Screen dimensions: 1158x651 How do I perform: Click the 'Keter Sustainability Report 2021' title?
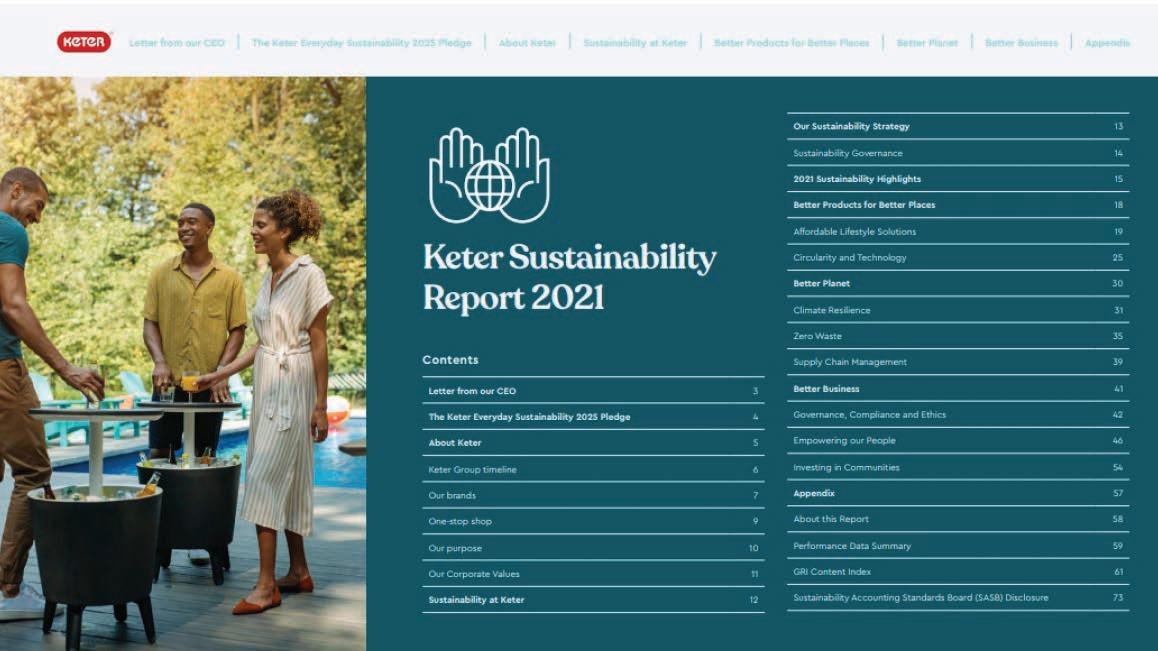click(569, 277)
